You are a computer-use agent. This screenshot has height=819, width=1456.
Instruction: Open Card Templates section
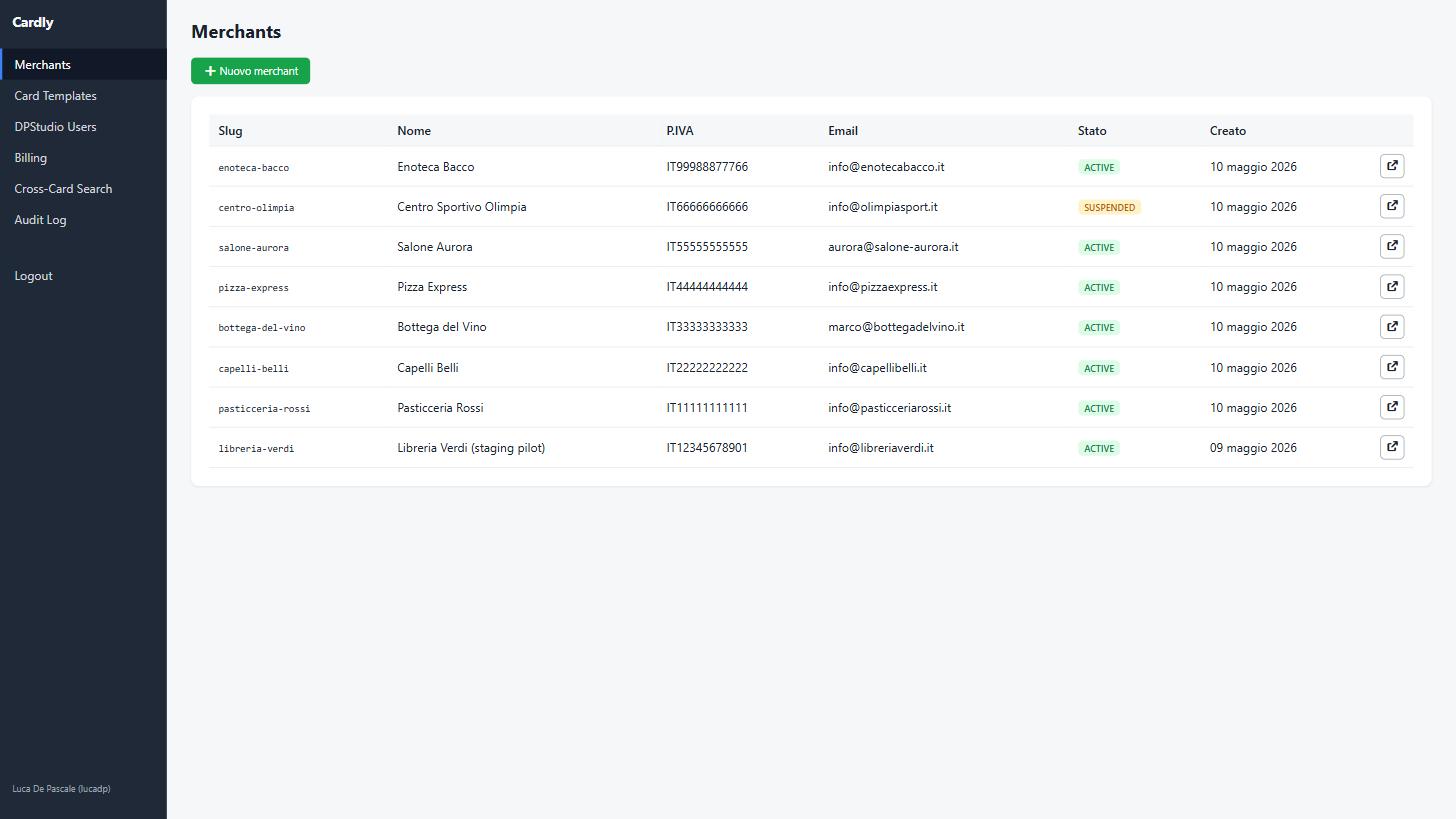tap(83, 96)
